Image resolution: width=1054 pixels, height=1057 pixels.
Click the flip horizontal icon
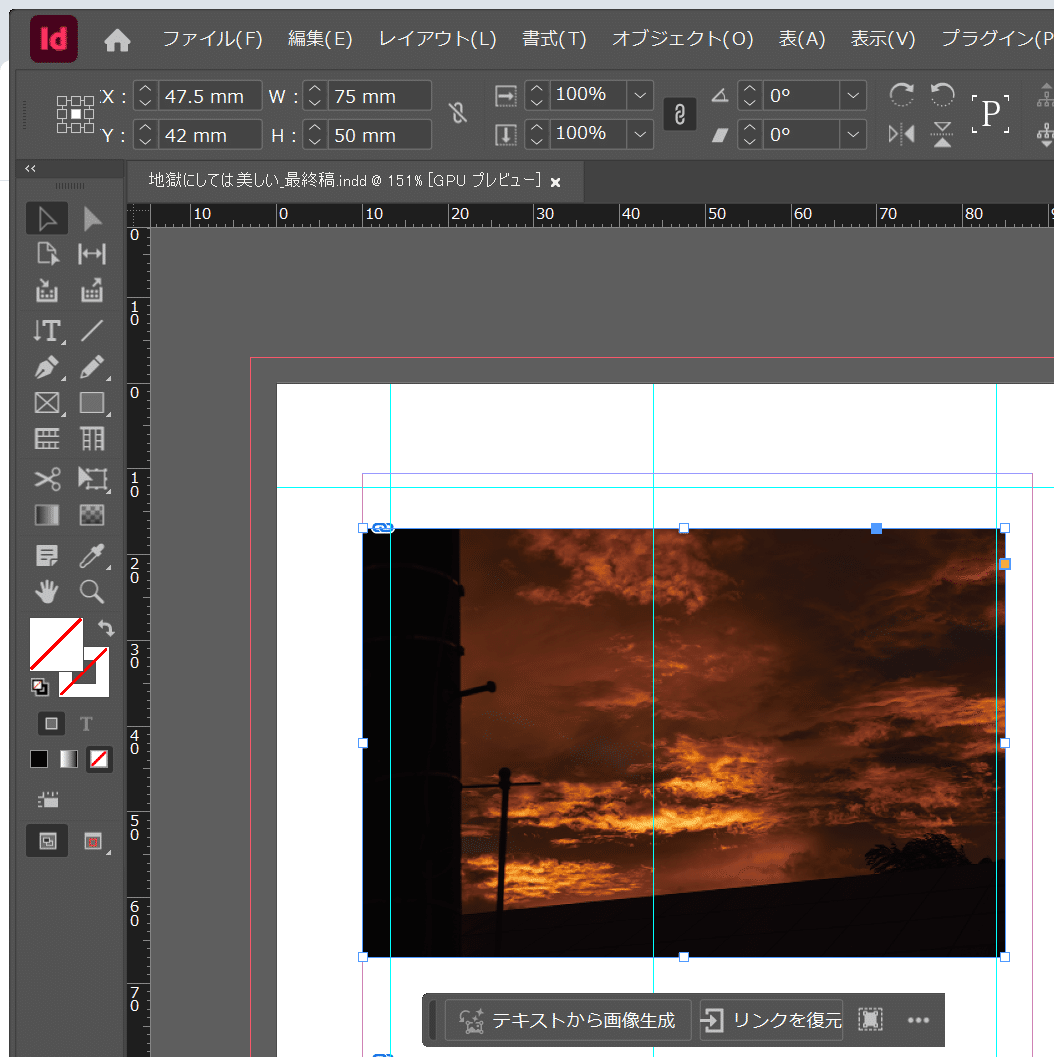click(901, 133)
